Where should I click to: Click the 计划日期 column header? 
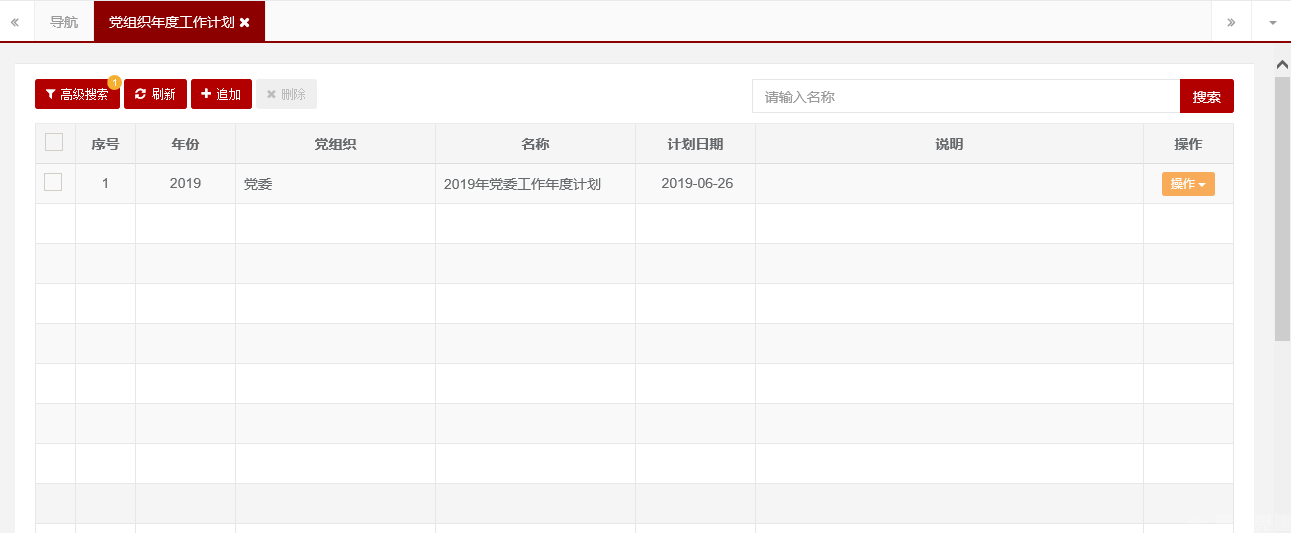coord(695,144)
